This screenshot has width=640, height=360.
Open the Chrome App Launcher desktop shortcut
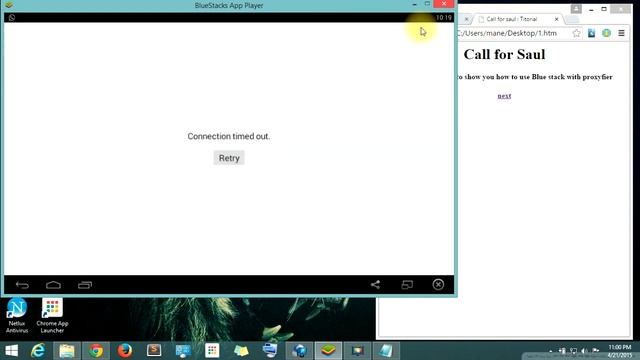tap(52, 315)
